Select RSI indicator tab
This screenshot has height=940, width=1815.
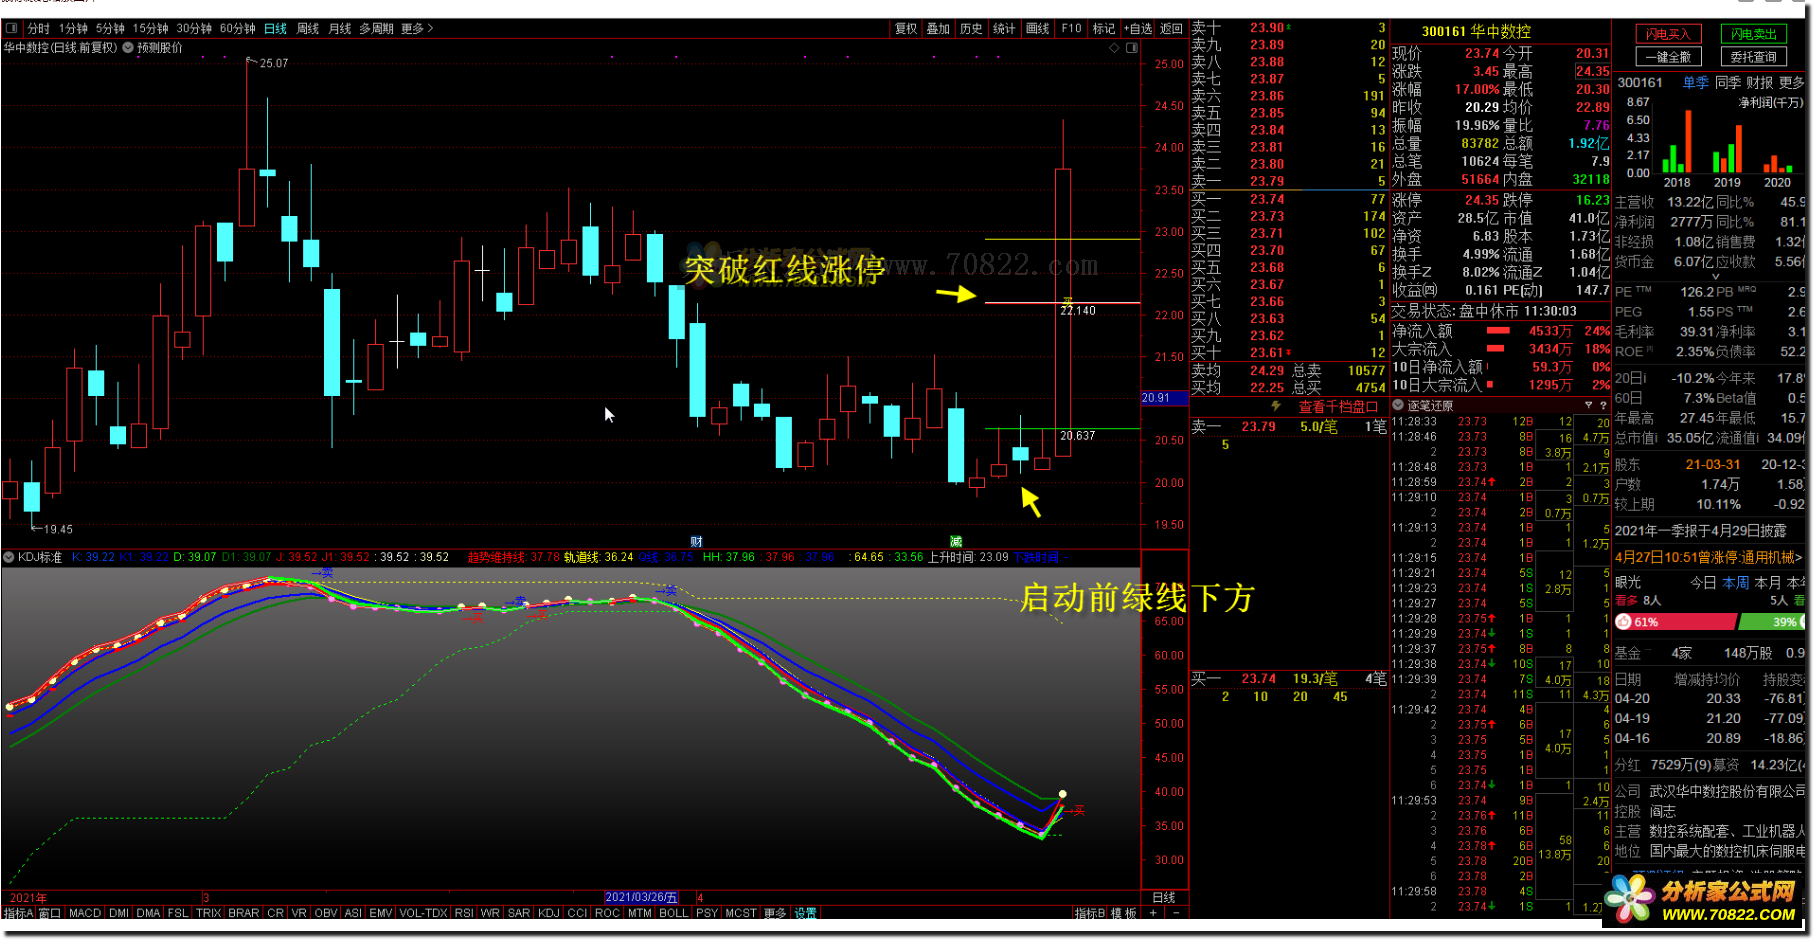464,913
